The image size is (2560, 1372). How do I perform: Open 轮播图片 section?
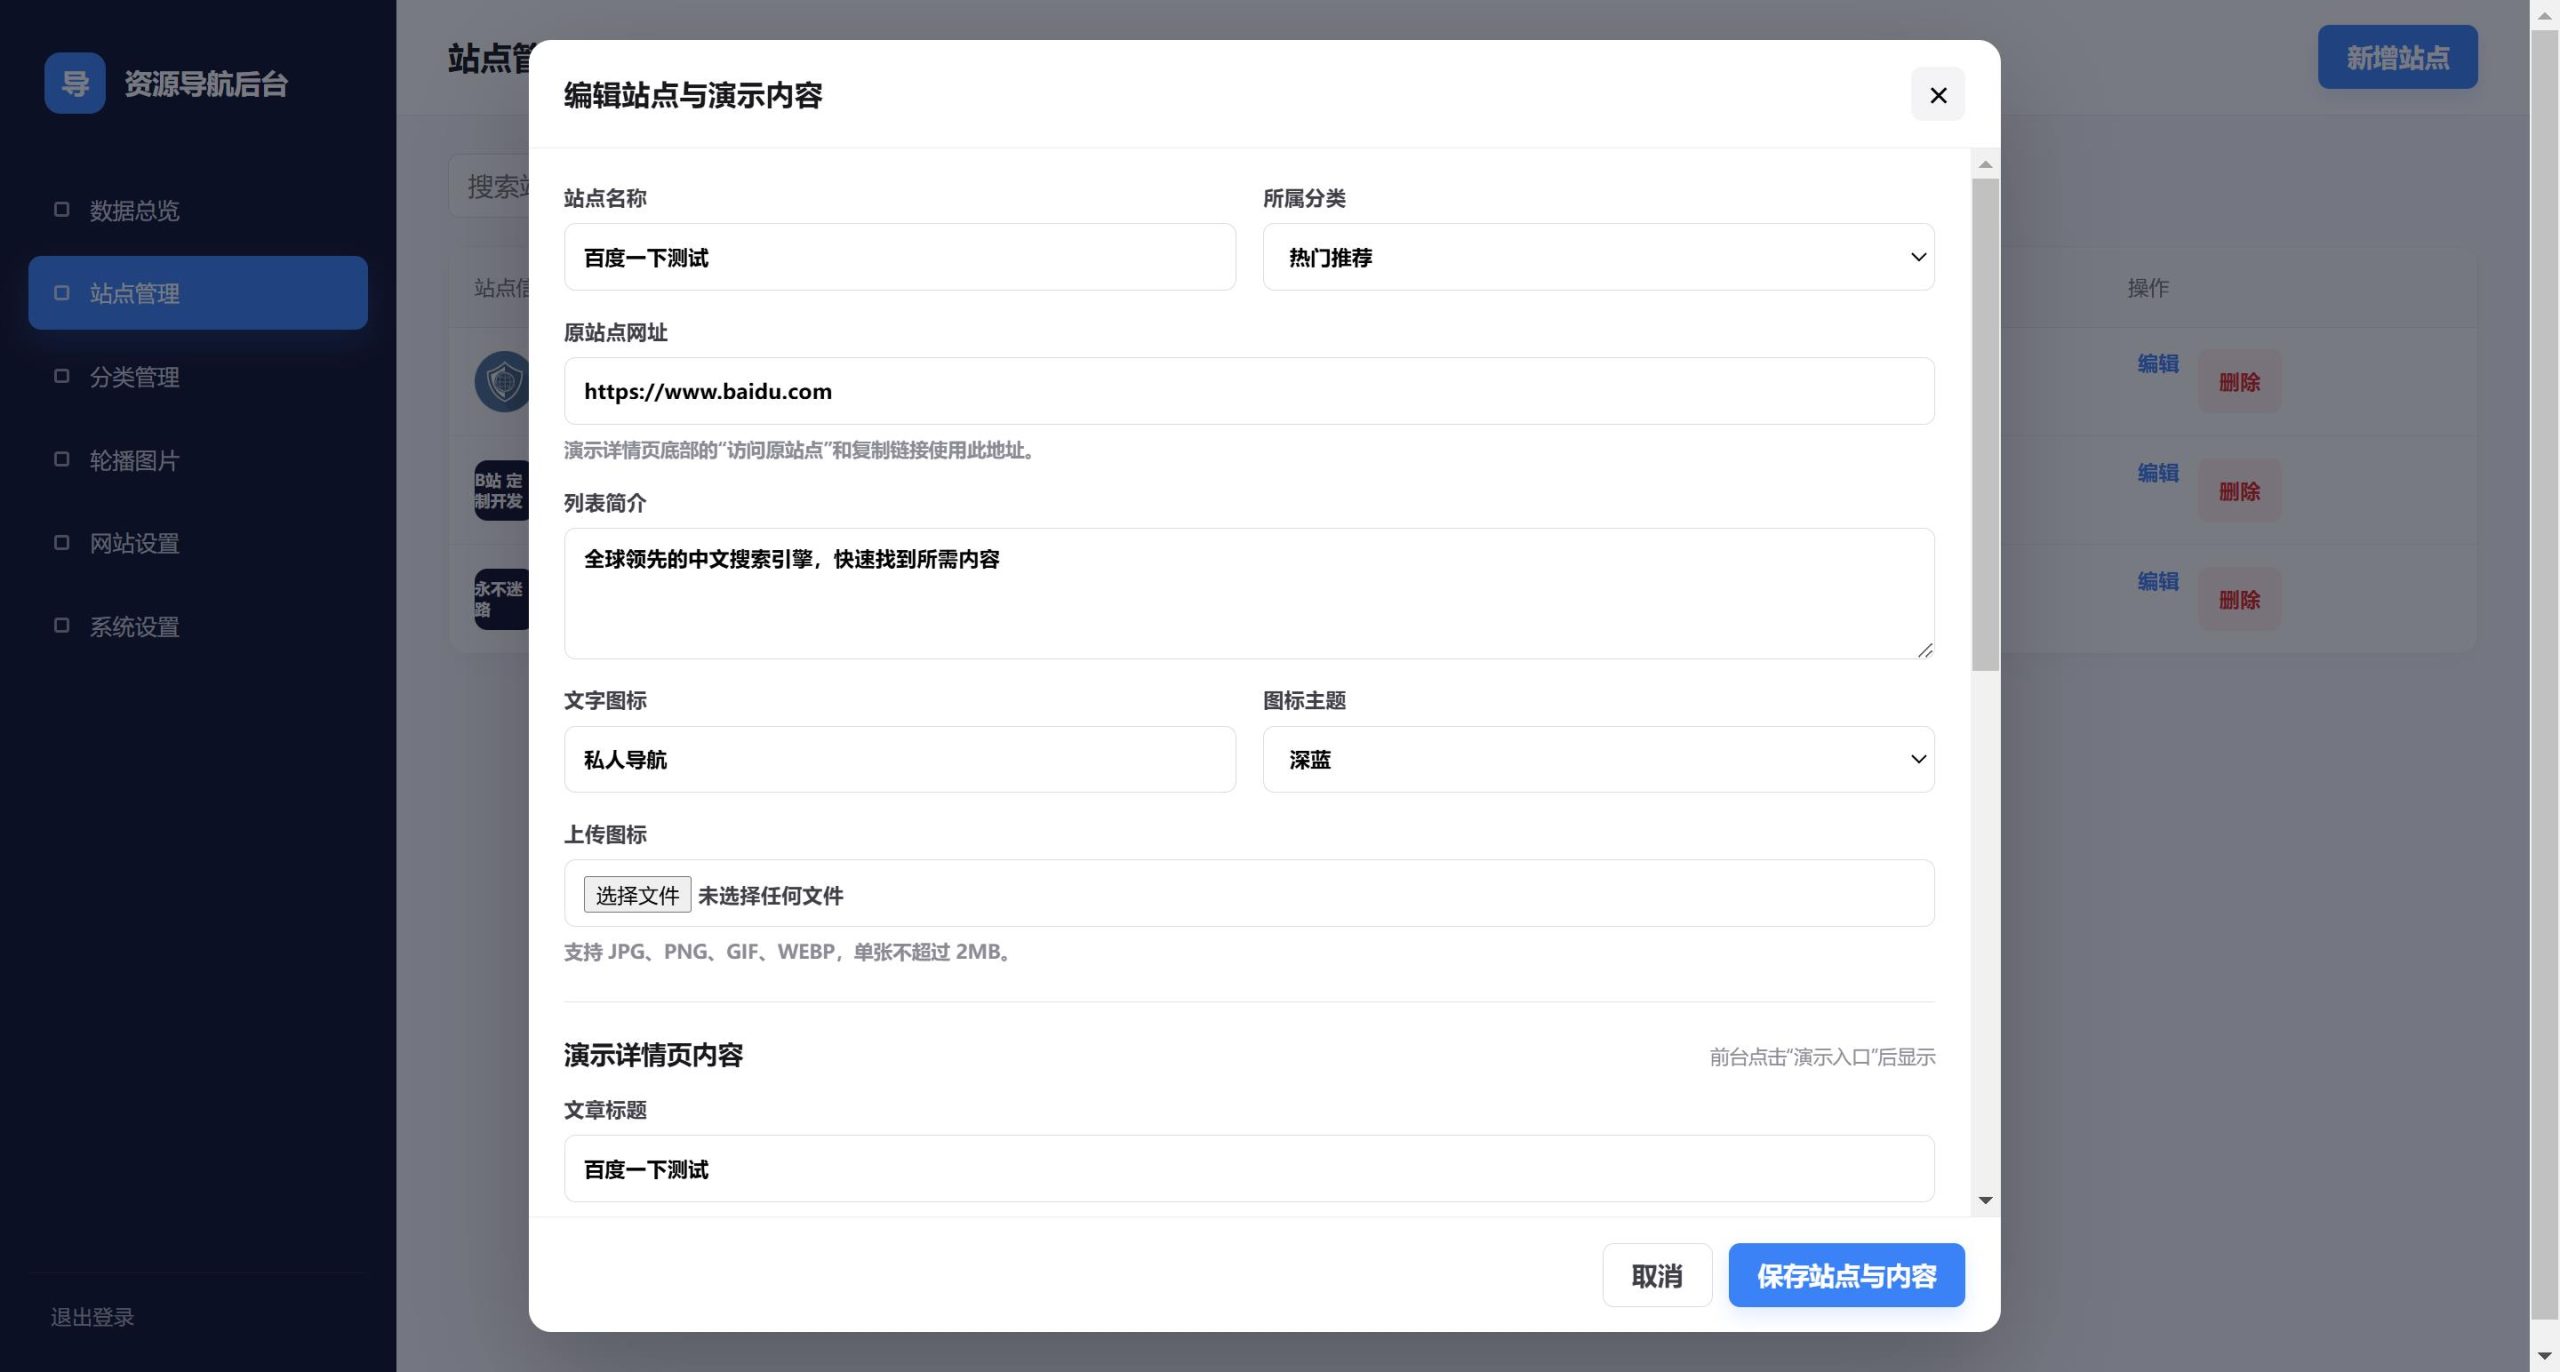(198, 460)
